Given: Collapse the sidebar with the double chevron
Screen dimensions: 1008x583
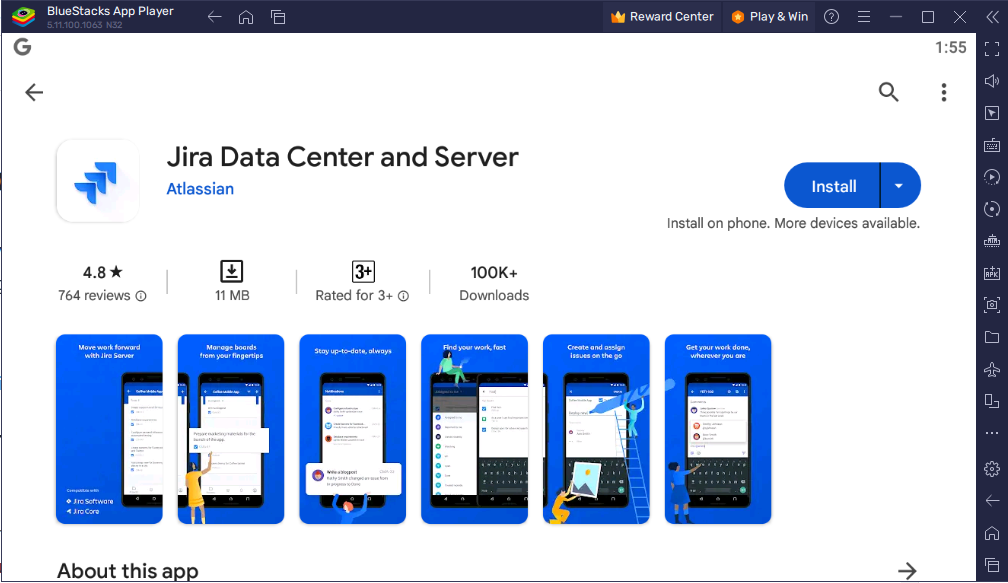Looking at the screenshot, I should (992, 17).
